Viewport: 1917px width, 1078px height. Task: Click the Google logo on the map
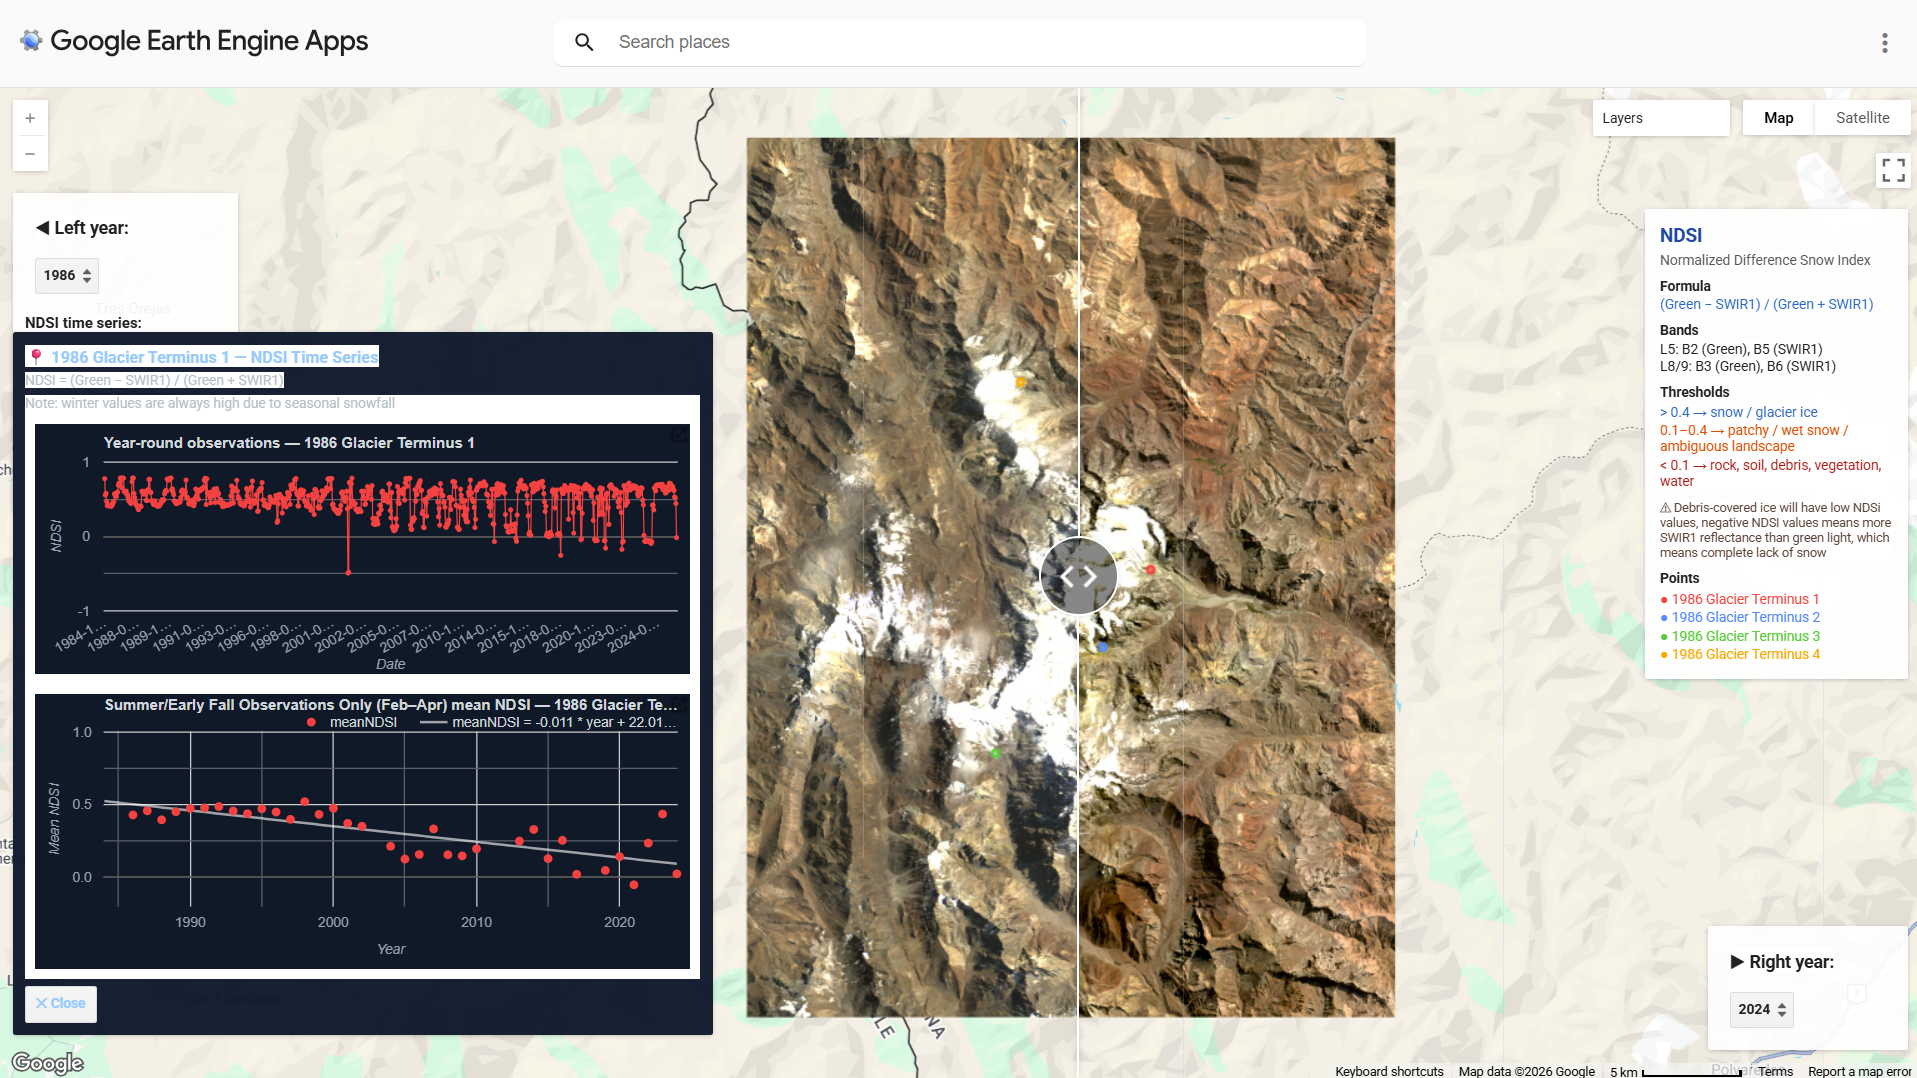click(47, 1063)
